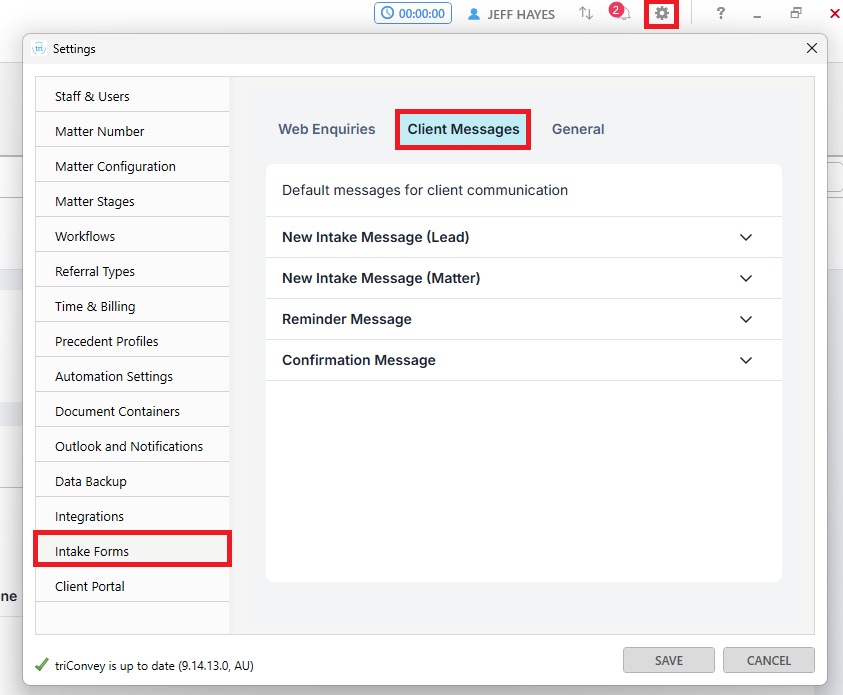The image size is (843, 695).
Task: Click the triConvey is up to date text
Action: pos(154,665)
